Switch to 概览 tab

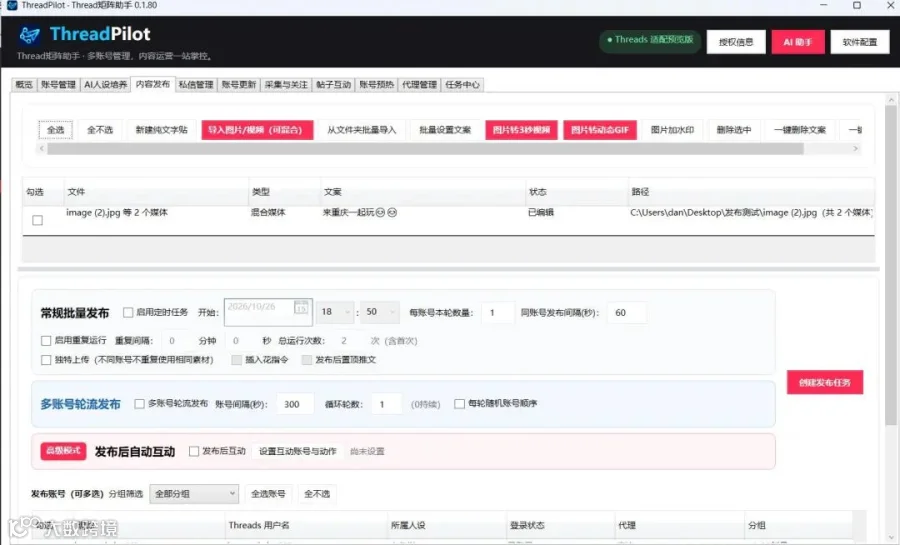tap(24, 84)
